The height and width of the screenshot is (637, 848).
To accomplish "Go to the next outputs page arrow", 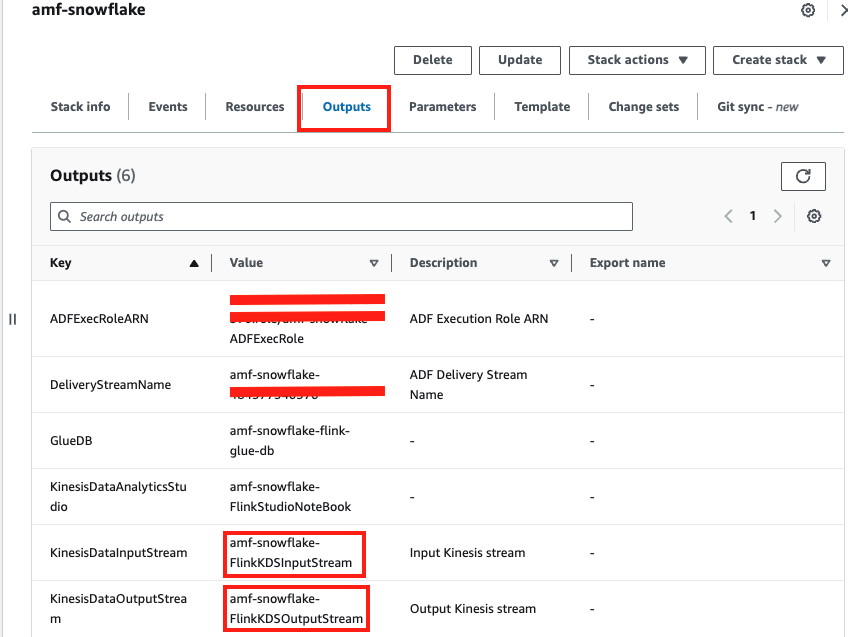I will click(777, 217).
